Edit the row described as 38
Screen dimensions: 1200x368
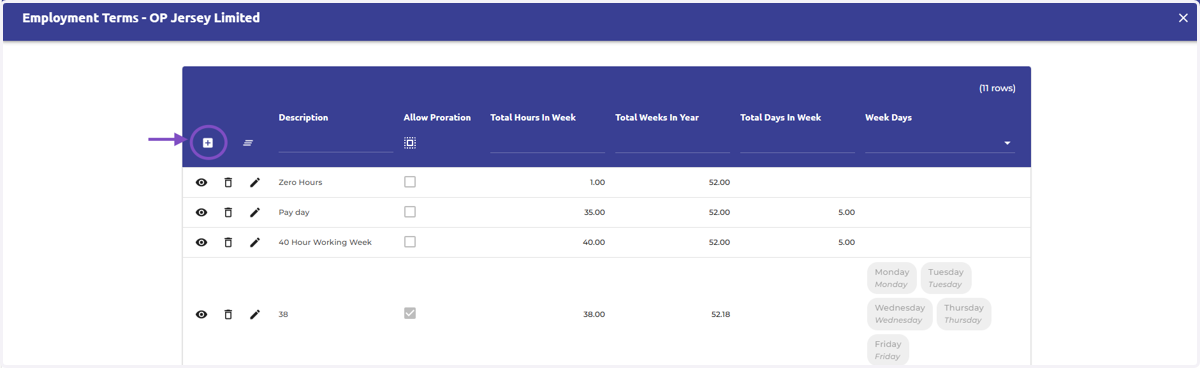coord(255,314)
